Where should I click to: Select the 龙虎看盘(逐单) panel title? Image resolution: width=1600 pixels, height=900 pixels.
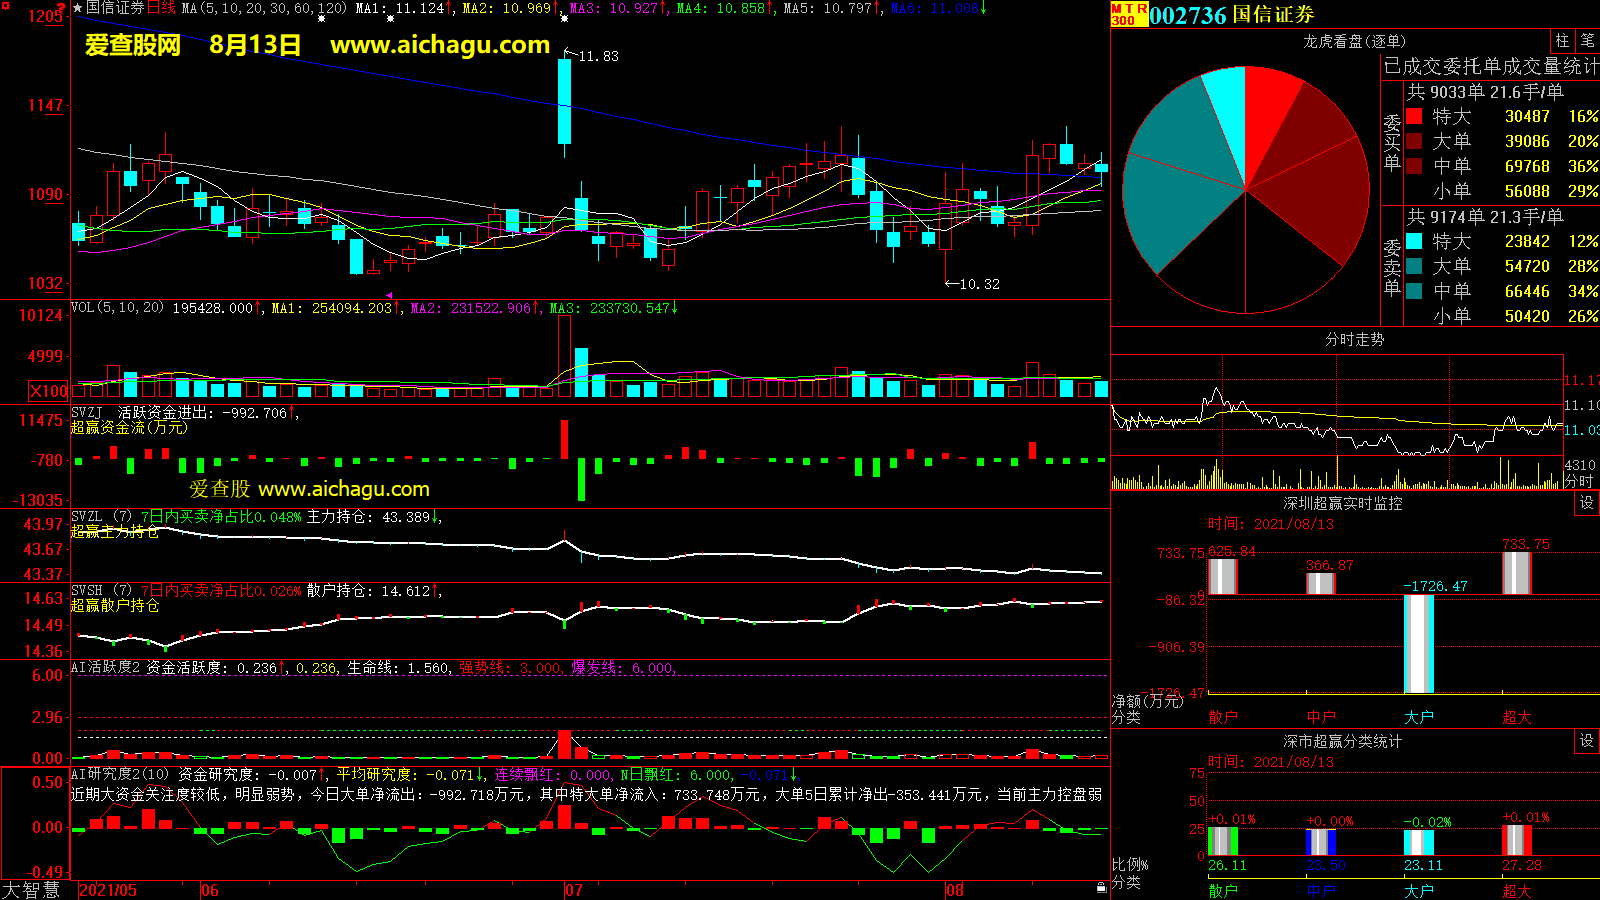coord(1354,41)
